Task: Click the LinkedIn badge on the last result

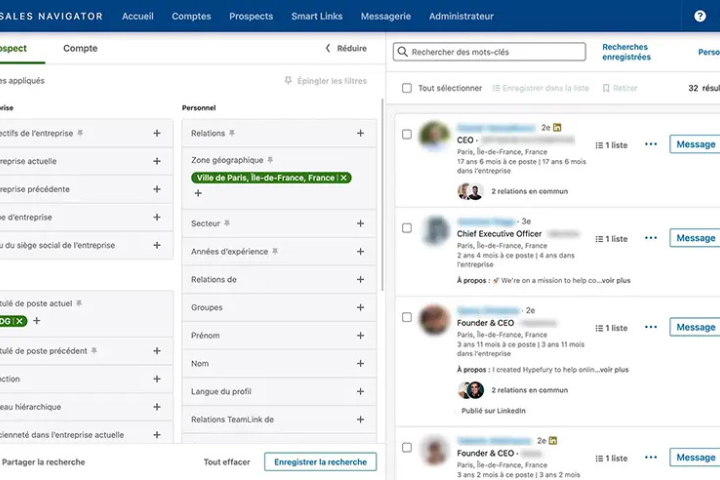Action: point(553,440)
